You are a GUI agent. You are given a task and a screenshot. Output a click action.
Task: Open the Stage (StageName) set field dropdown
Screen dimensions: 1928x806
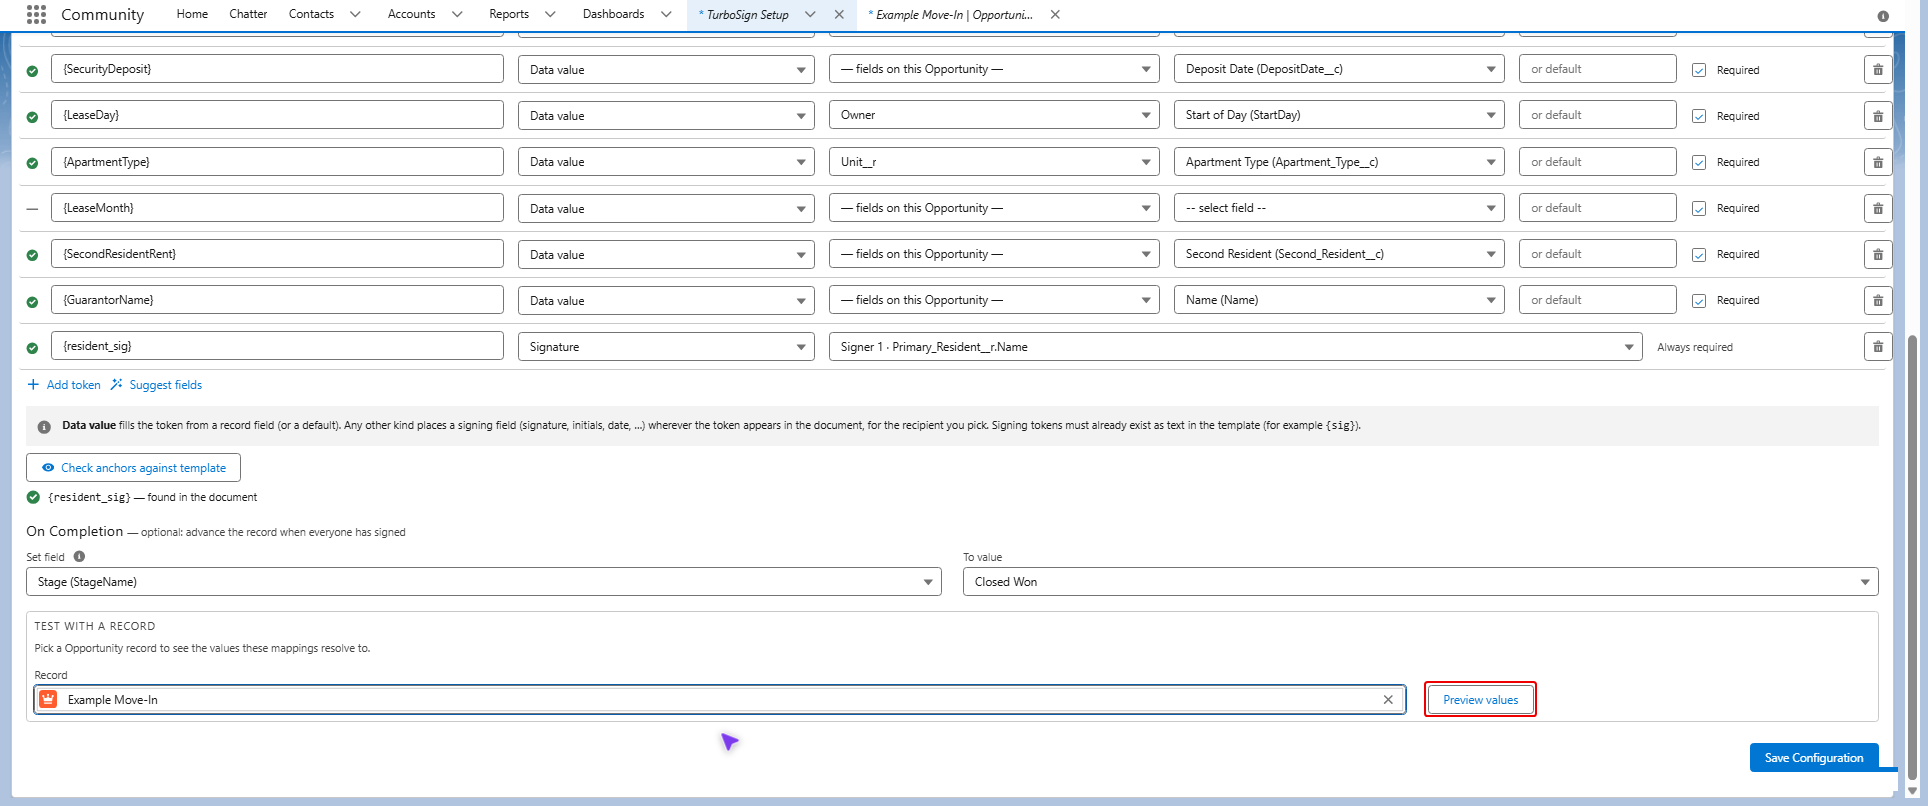[x=484, y=582]
